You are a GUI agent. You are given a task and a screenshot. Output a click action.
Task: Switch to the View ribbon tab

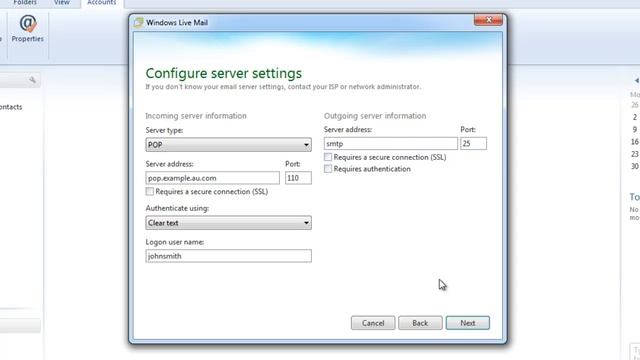tap(62, 2)
